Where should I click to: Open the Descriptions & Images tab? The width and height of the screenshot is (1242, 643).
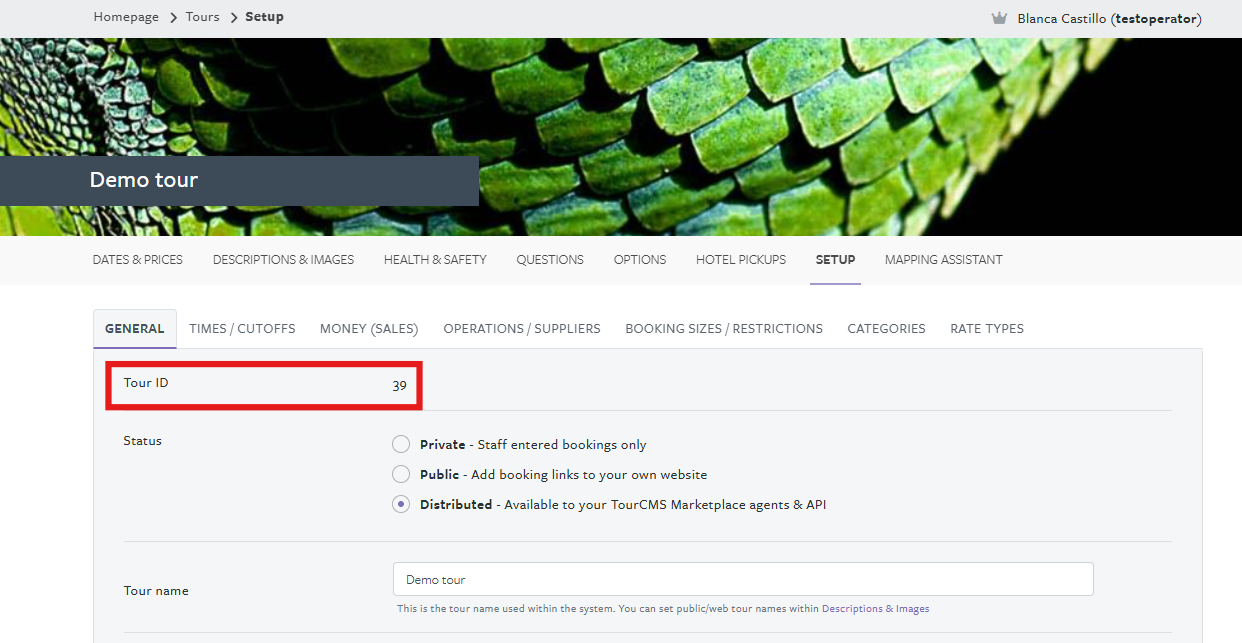point(283,260)
